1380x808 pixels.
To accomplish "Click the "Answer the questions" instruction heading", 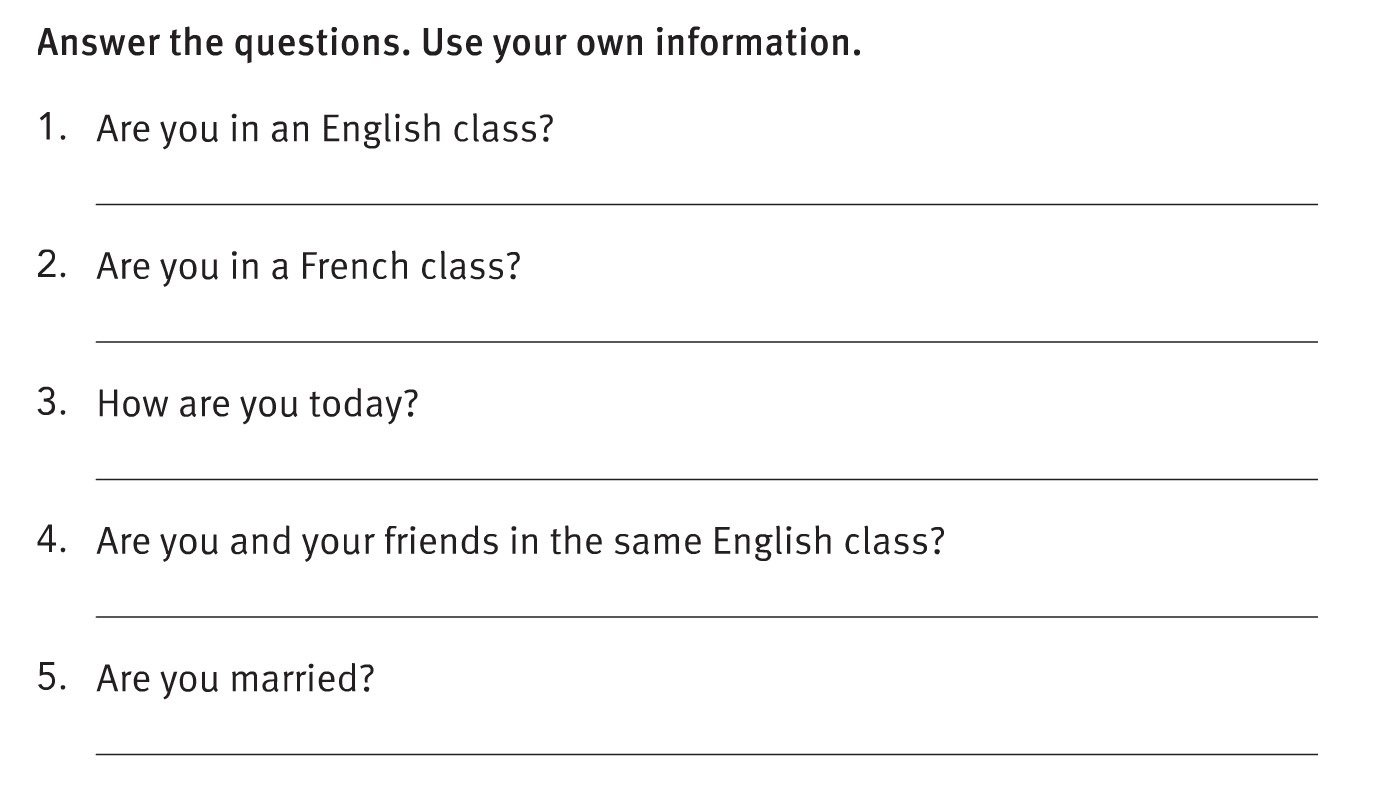I will pyautogui.click(x=448, y=44).
